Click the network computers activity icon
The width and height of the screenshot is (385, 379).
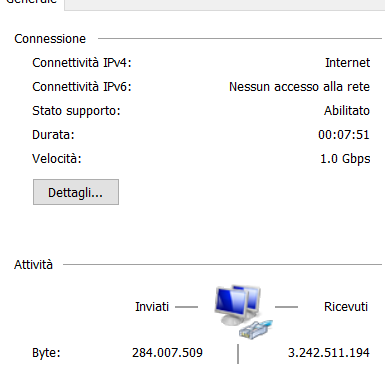(237, 305)
